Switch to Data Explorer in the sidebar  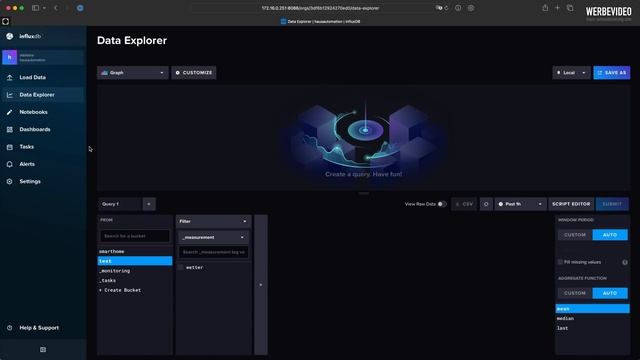coord(37,95)
